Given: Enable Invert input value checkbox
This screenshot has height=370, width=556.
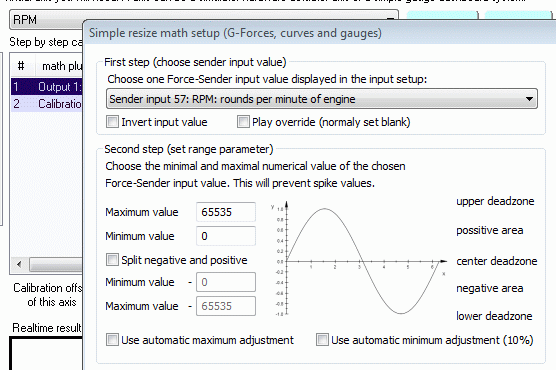Looking at the screenshot, I should click(x=112, y=122).
